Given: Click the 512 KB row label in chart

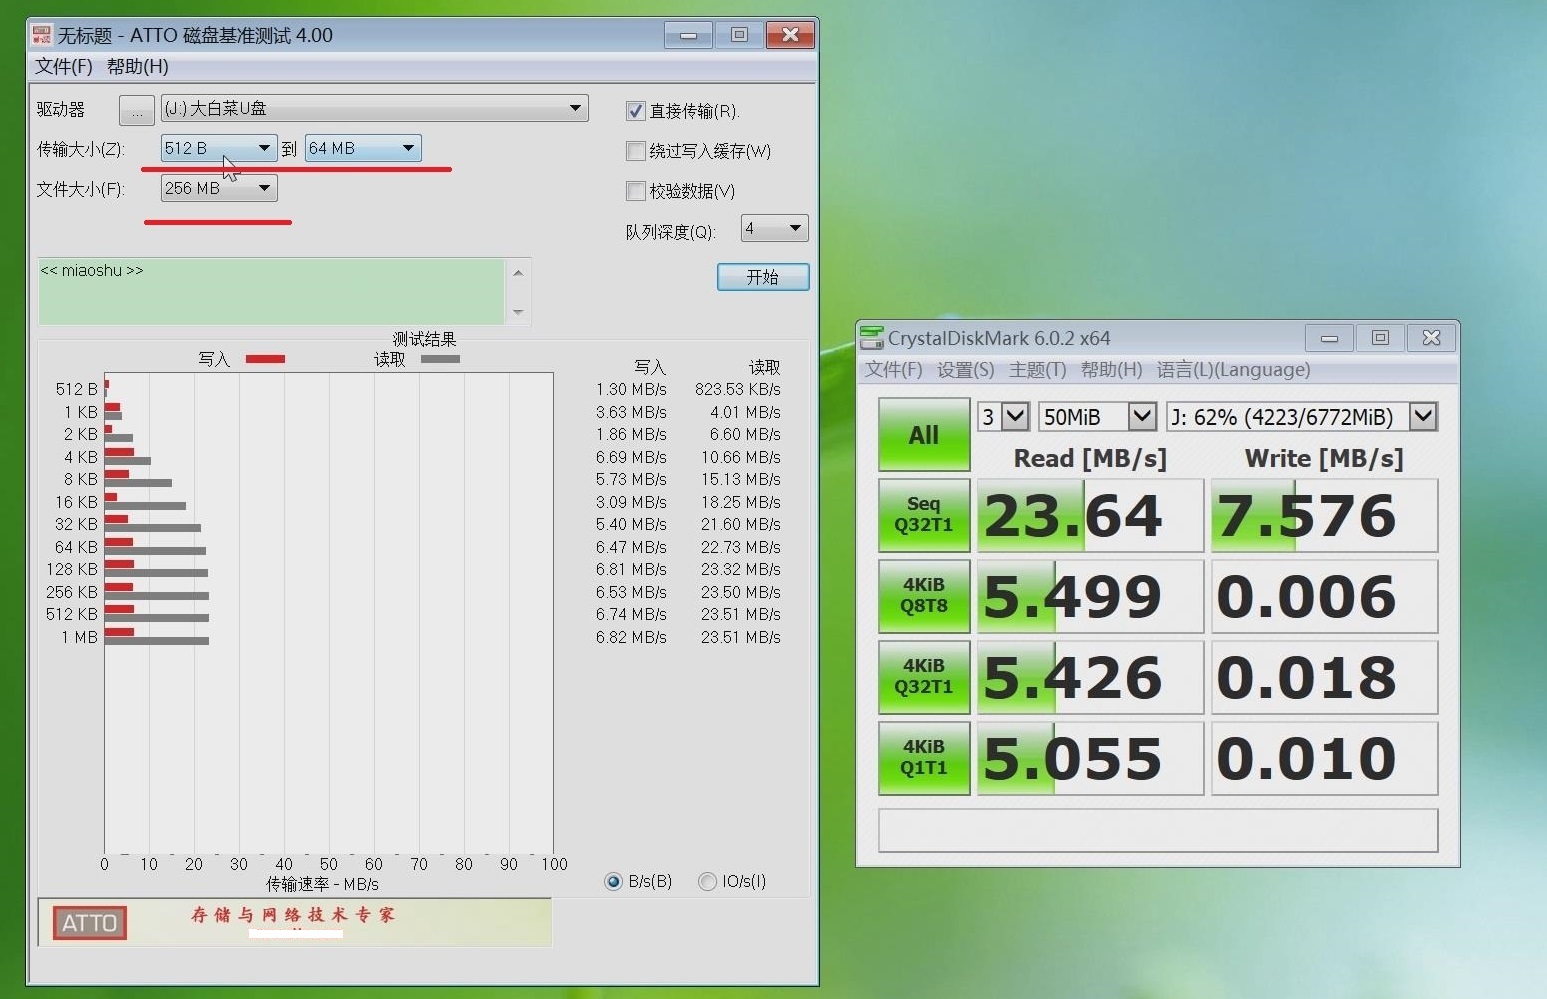Looking at the screenshot, I should pos(72,614).
